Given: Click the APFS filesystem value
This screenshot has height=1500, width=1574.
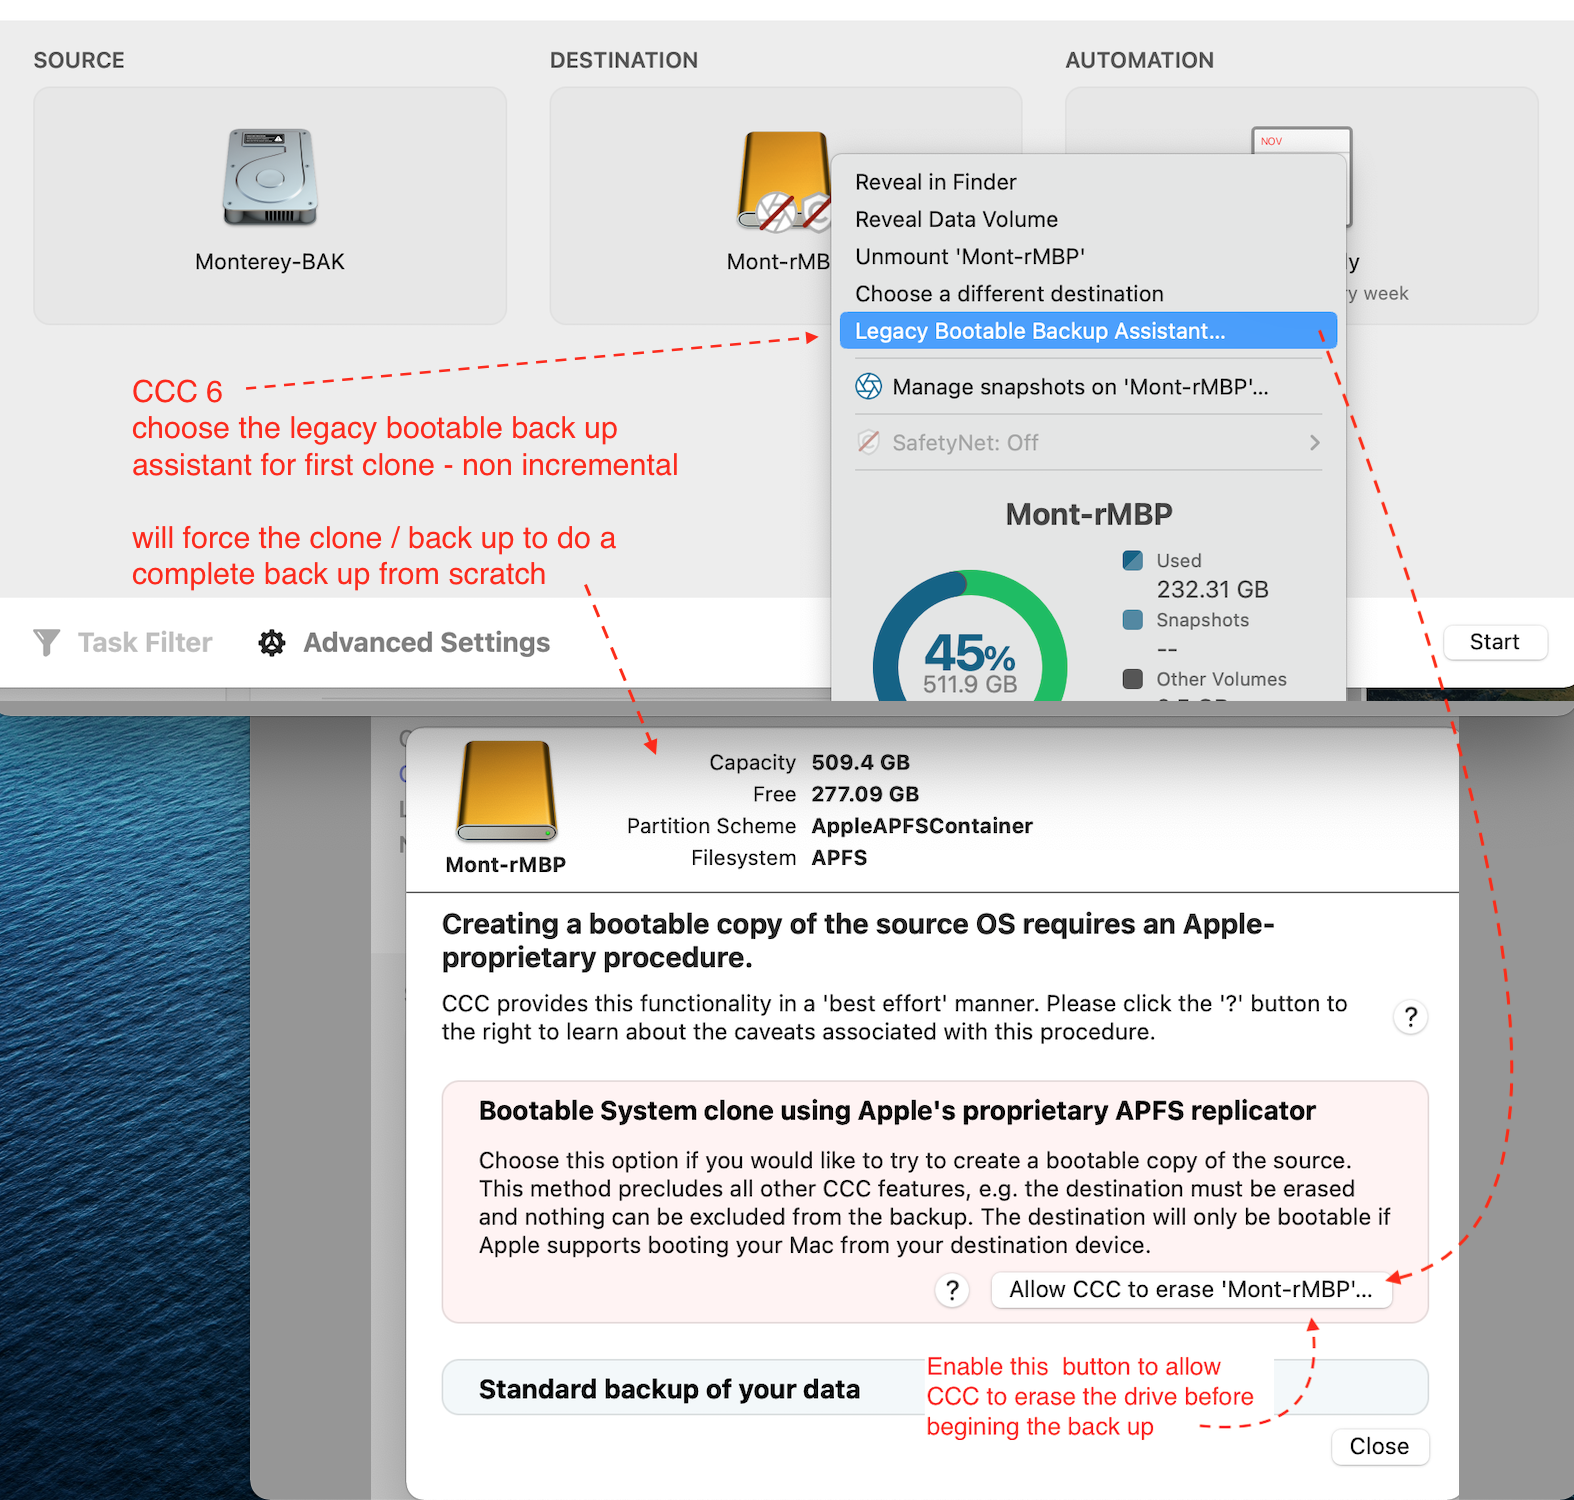Looking at the screenshot, I should tap(839, 858).
